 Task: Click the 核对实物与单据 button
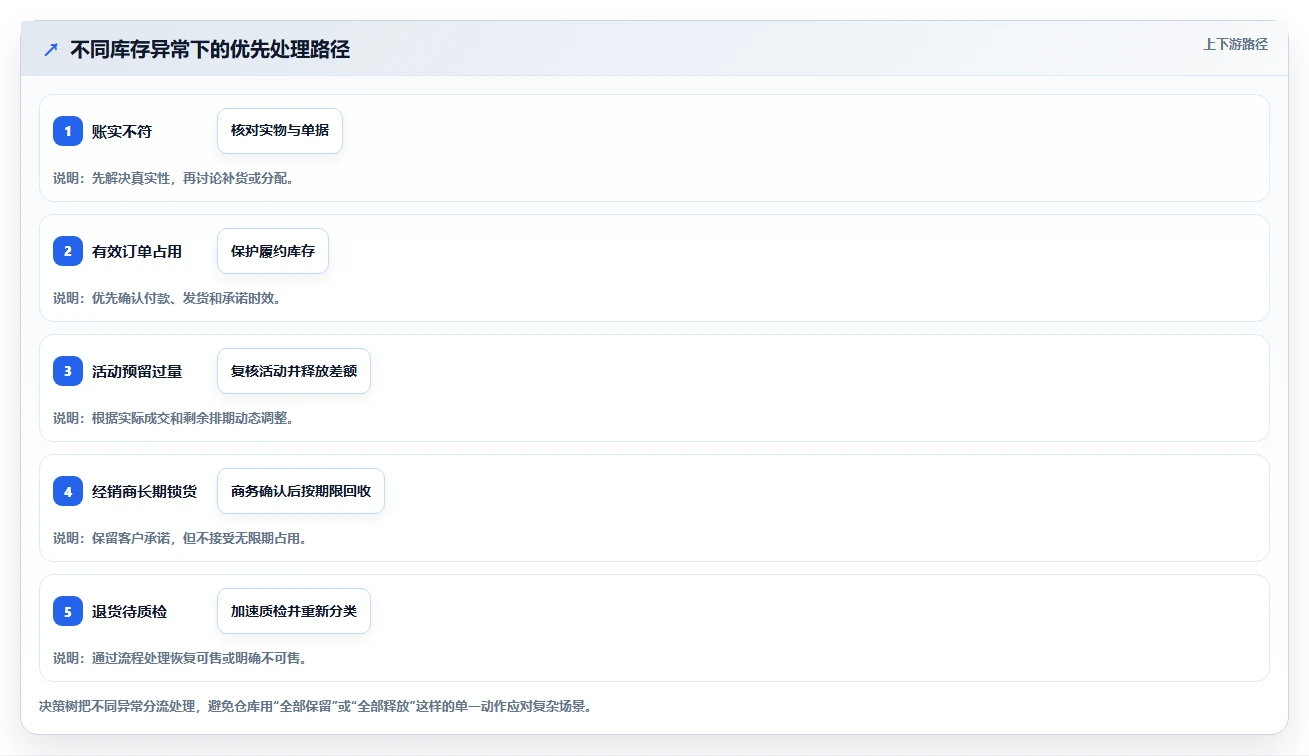point(280,131)
